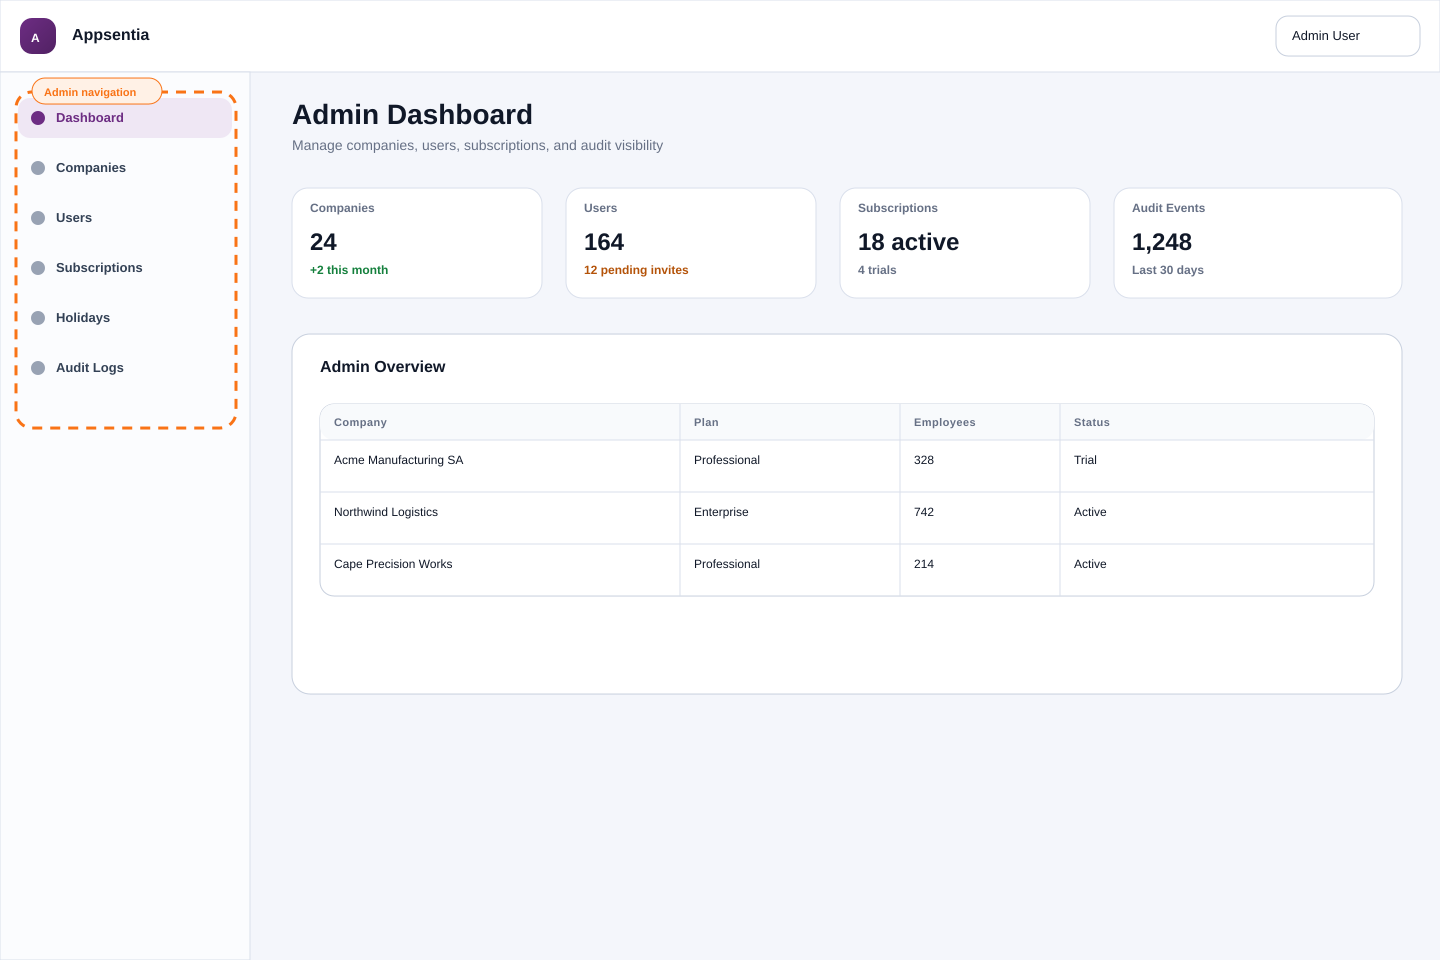Click the Trial status for Acme Manufacturing
This screenshot has height=960, width=1440.
pos(1217,466)
